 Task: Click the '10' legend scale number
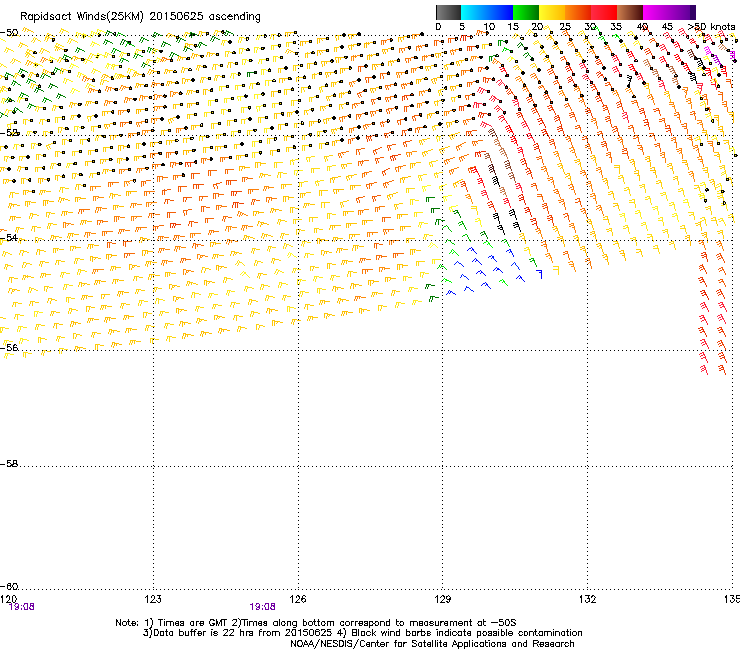click(489, 27)
